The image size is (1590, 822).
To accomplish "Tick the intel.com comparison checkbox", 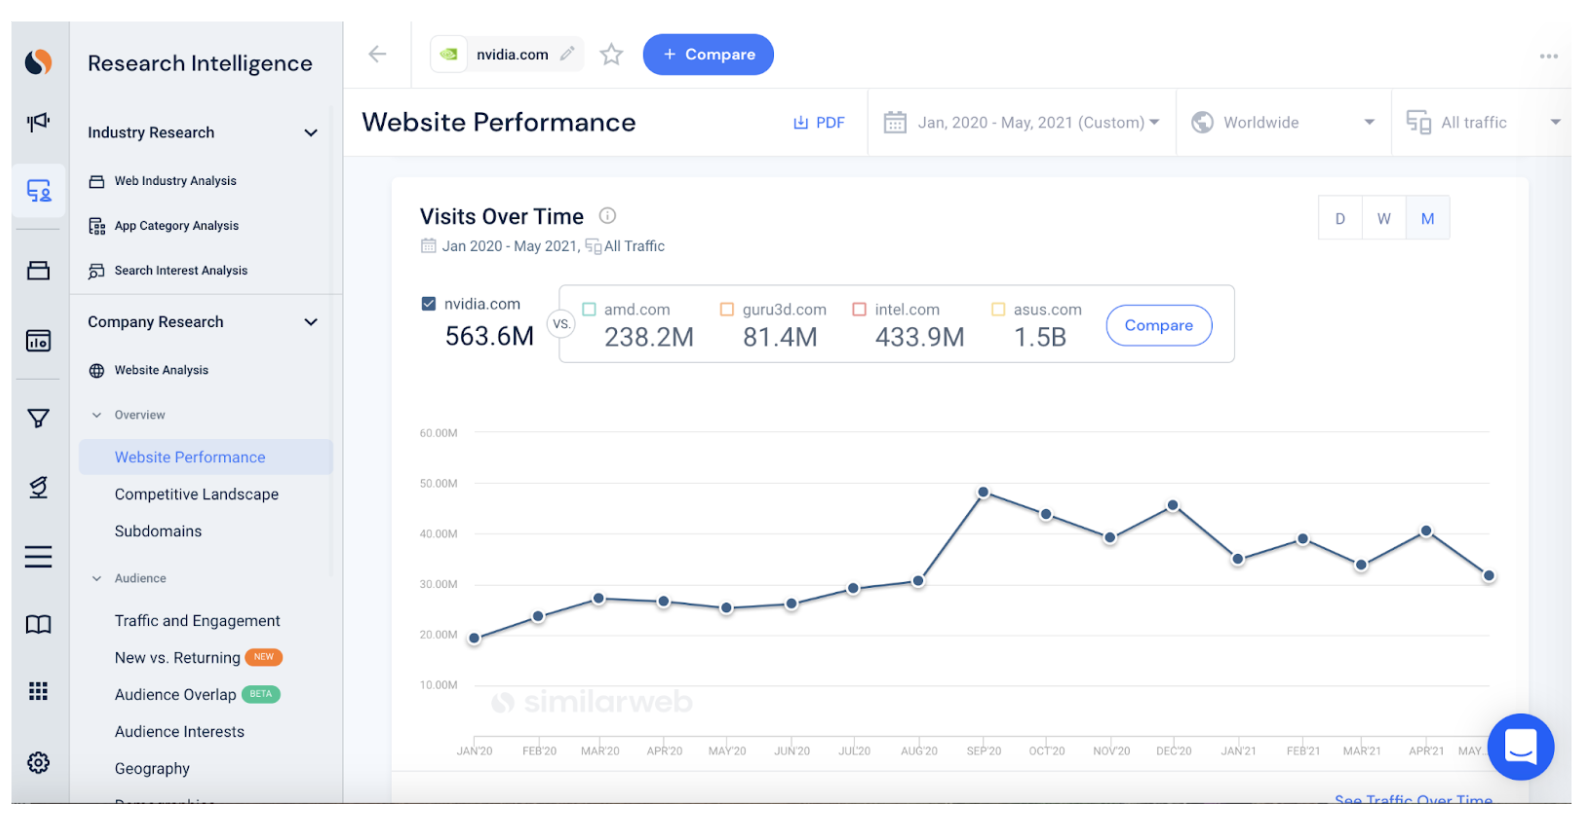I will click(859, 310).
